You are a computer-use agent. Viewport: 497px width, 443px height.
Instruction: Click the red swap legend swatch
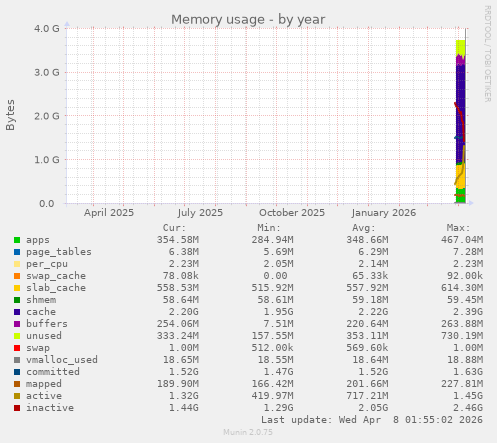(x=17, y=348)
